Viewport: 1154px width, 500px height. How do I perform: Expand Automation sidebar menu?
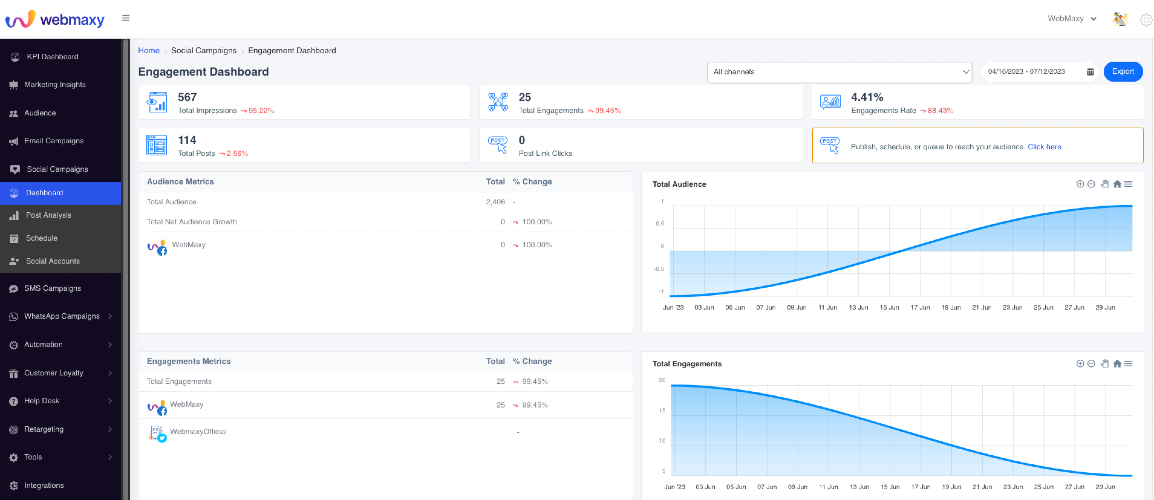click(60, 345)
